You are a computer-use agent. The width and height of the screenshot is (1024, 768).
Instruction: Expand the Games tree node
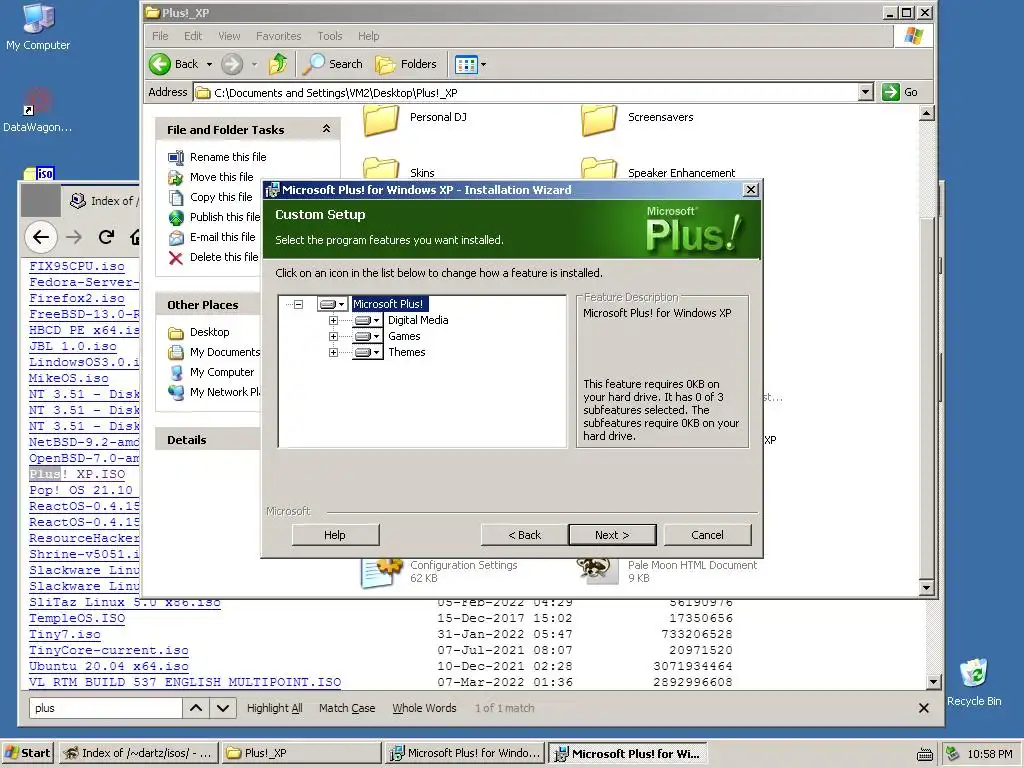pyautogui.click(x=333, y=336)
